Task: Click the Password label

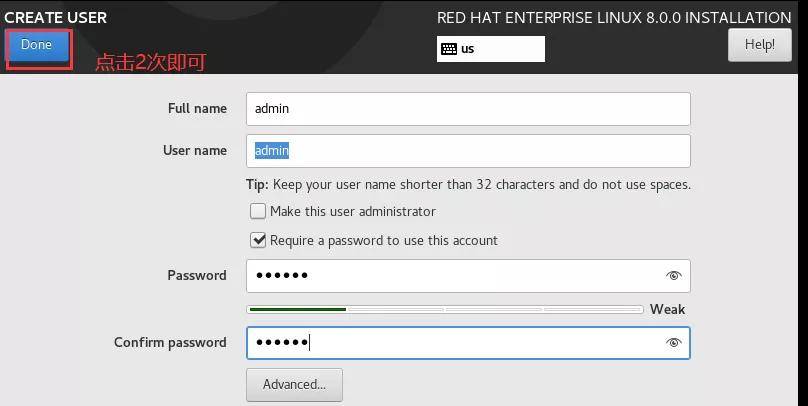Action: (x=197, y=275)
